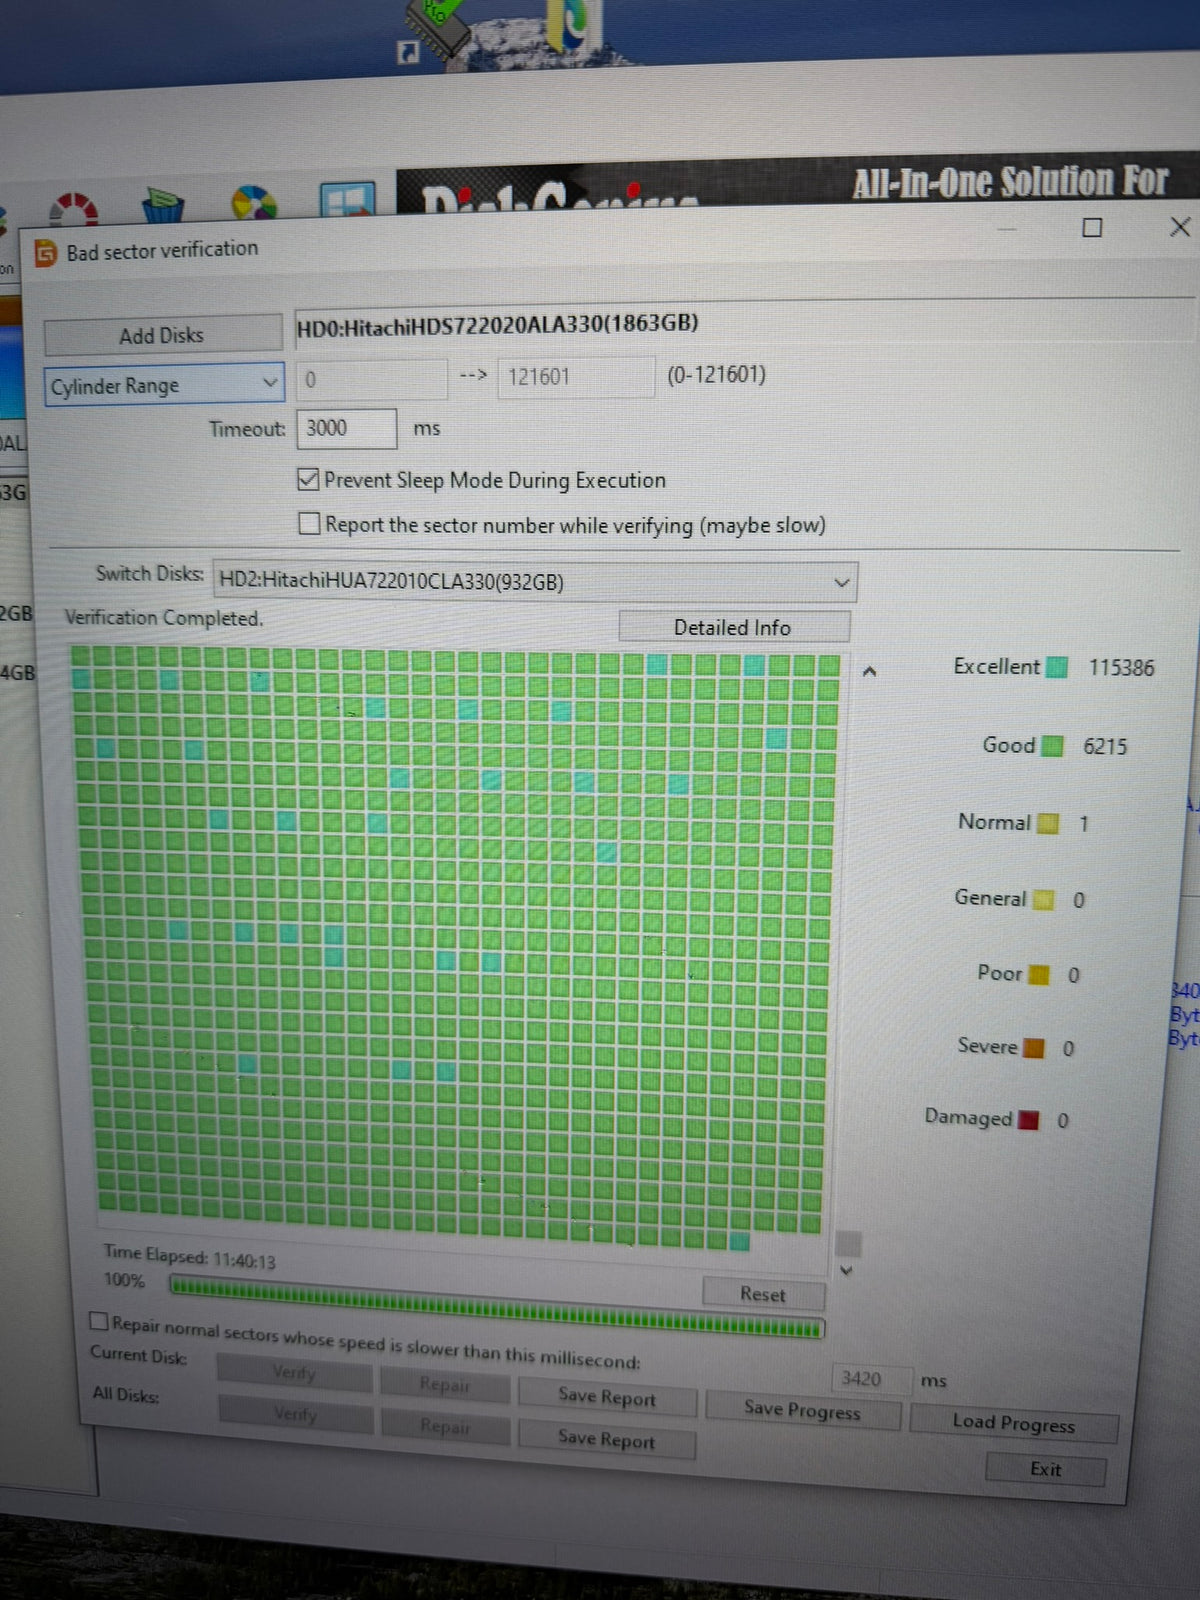Click the Poor color swatch
The width and height of the screenshot is (1200, 1600).
[1039, 974]
